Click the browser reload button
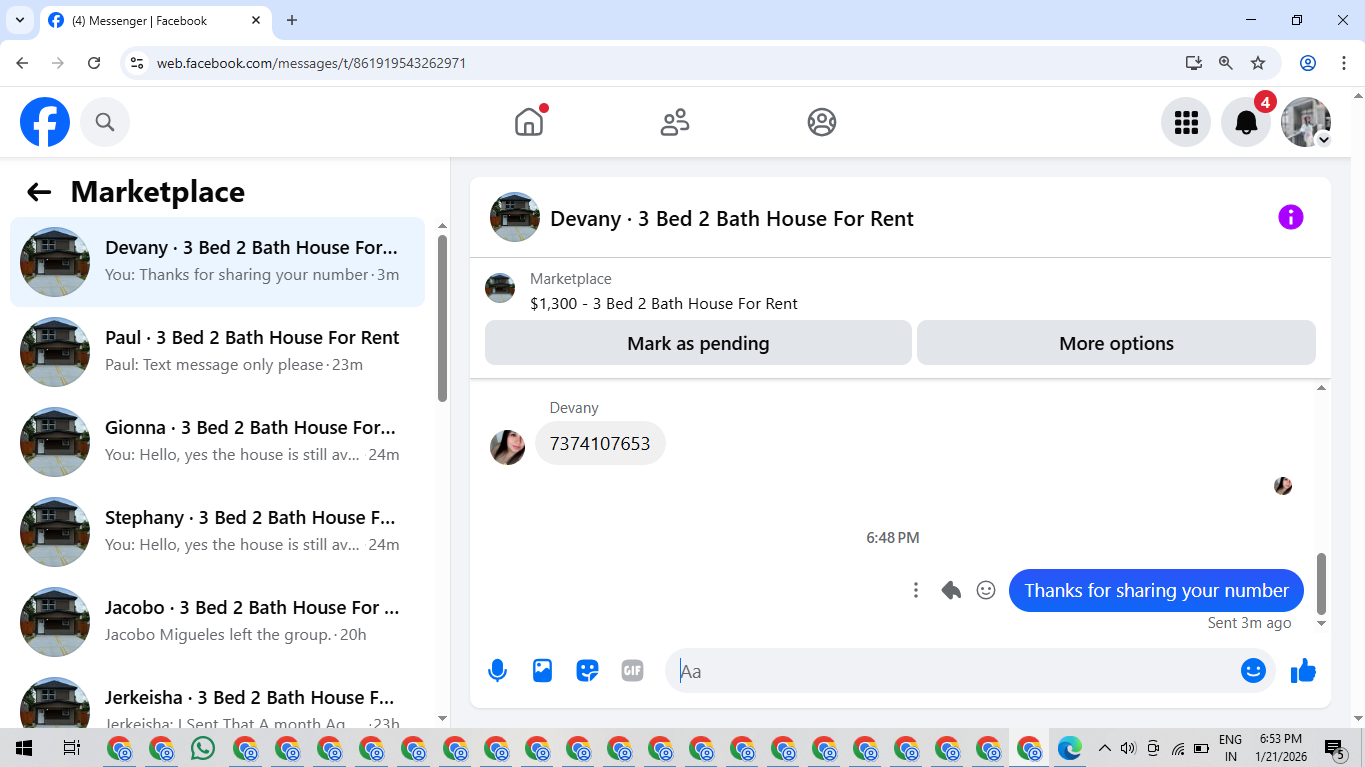The height and width of the screenshot is (767, 1365). pyautogui.click(x=94, y=63)
